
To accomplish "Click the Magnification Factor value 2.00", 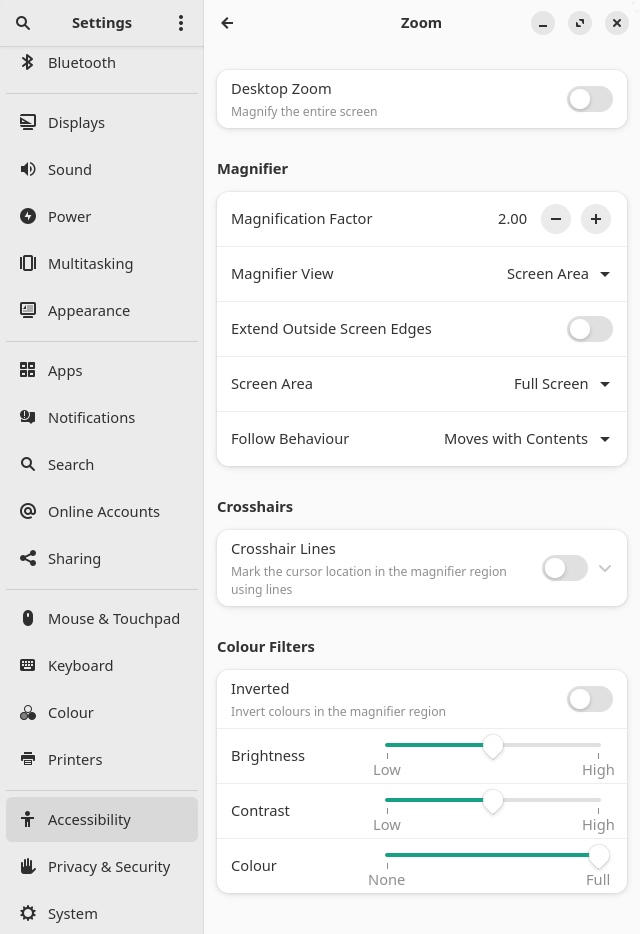I will (512, 219).
